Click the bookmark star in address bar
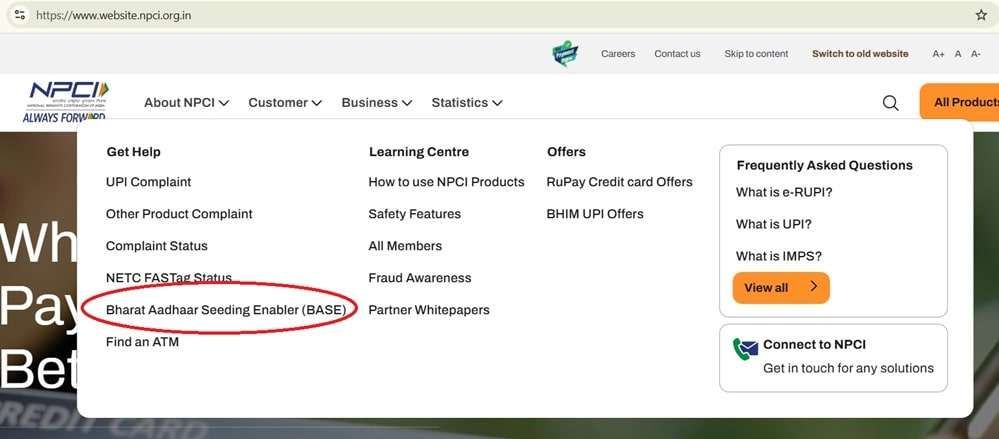 point(981,15)
